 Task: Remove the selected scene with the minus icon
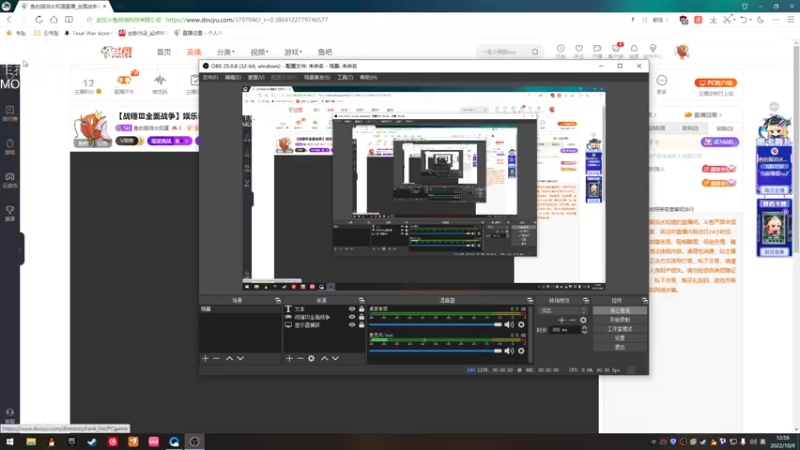[216, 358]
